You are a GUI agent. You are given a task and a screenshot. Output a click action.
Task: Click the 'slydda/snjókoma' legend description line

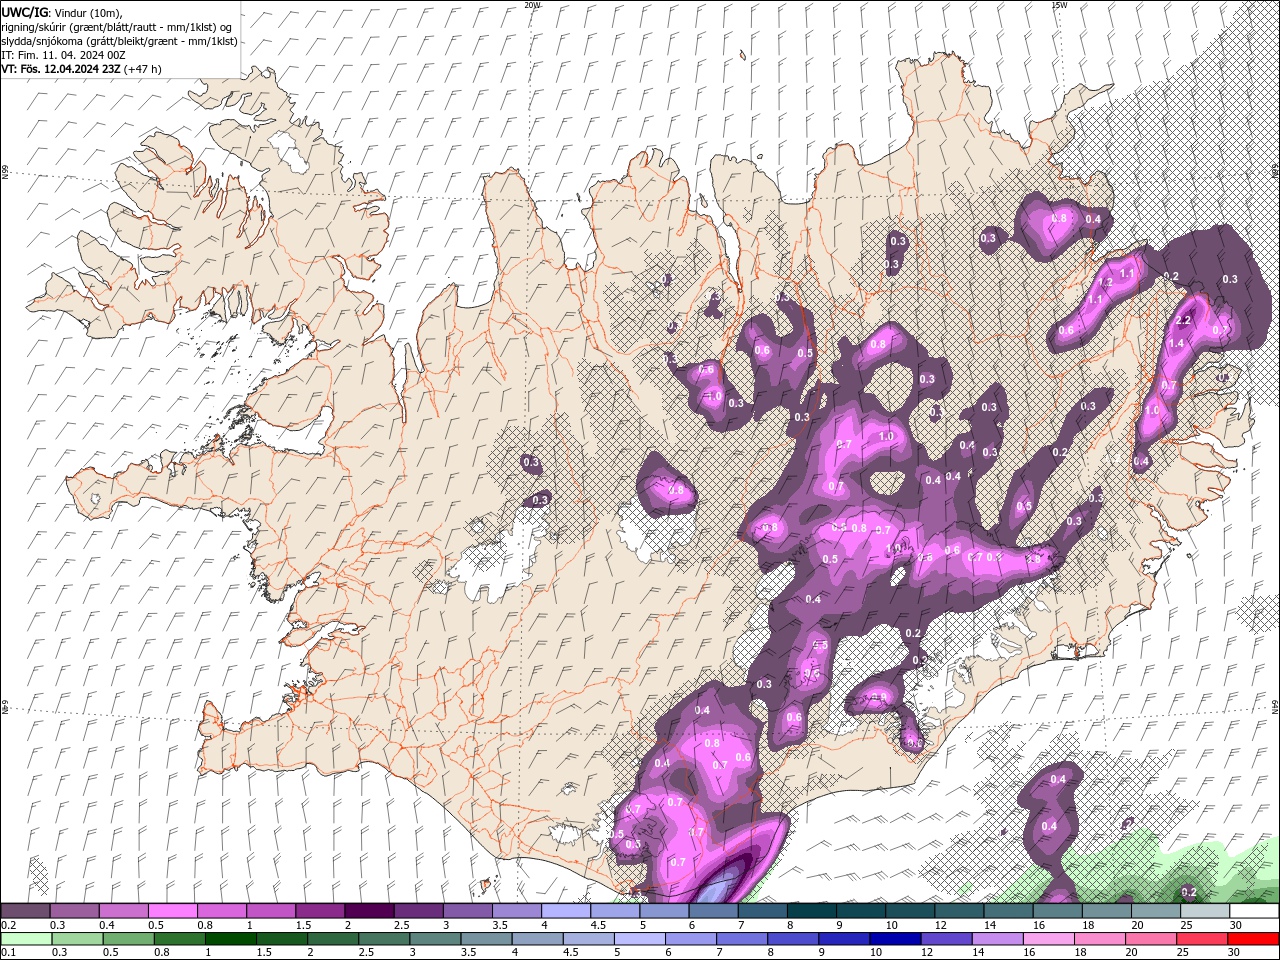[119, 41]
